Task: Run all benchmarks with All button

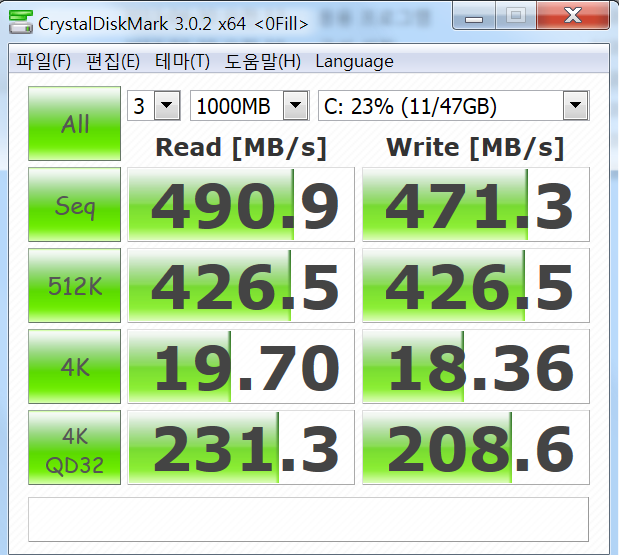Action: [x=75, y=124]
